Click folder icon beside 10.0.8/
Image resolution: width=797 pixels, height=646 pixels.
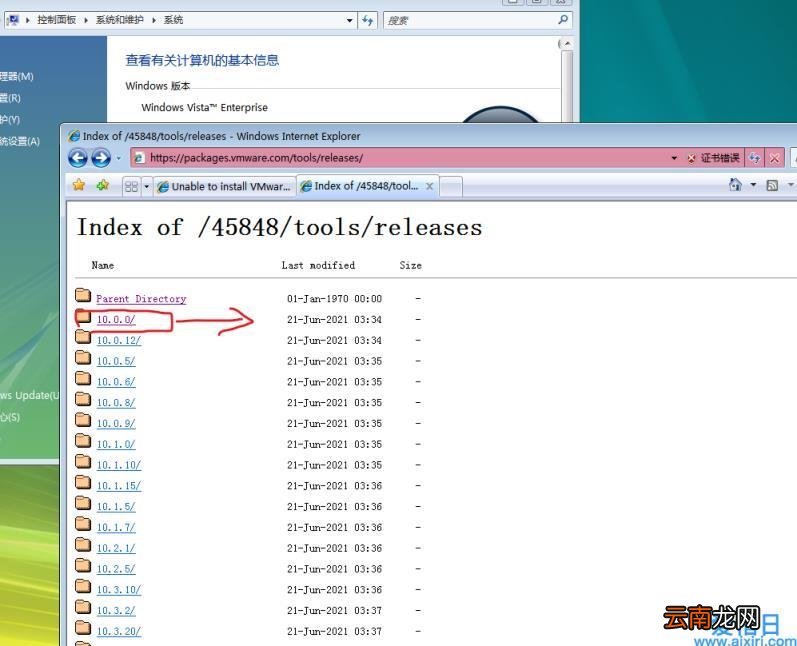[x=83, y=399]
